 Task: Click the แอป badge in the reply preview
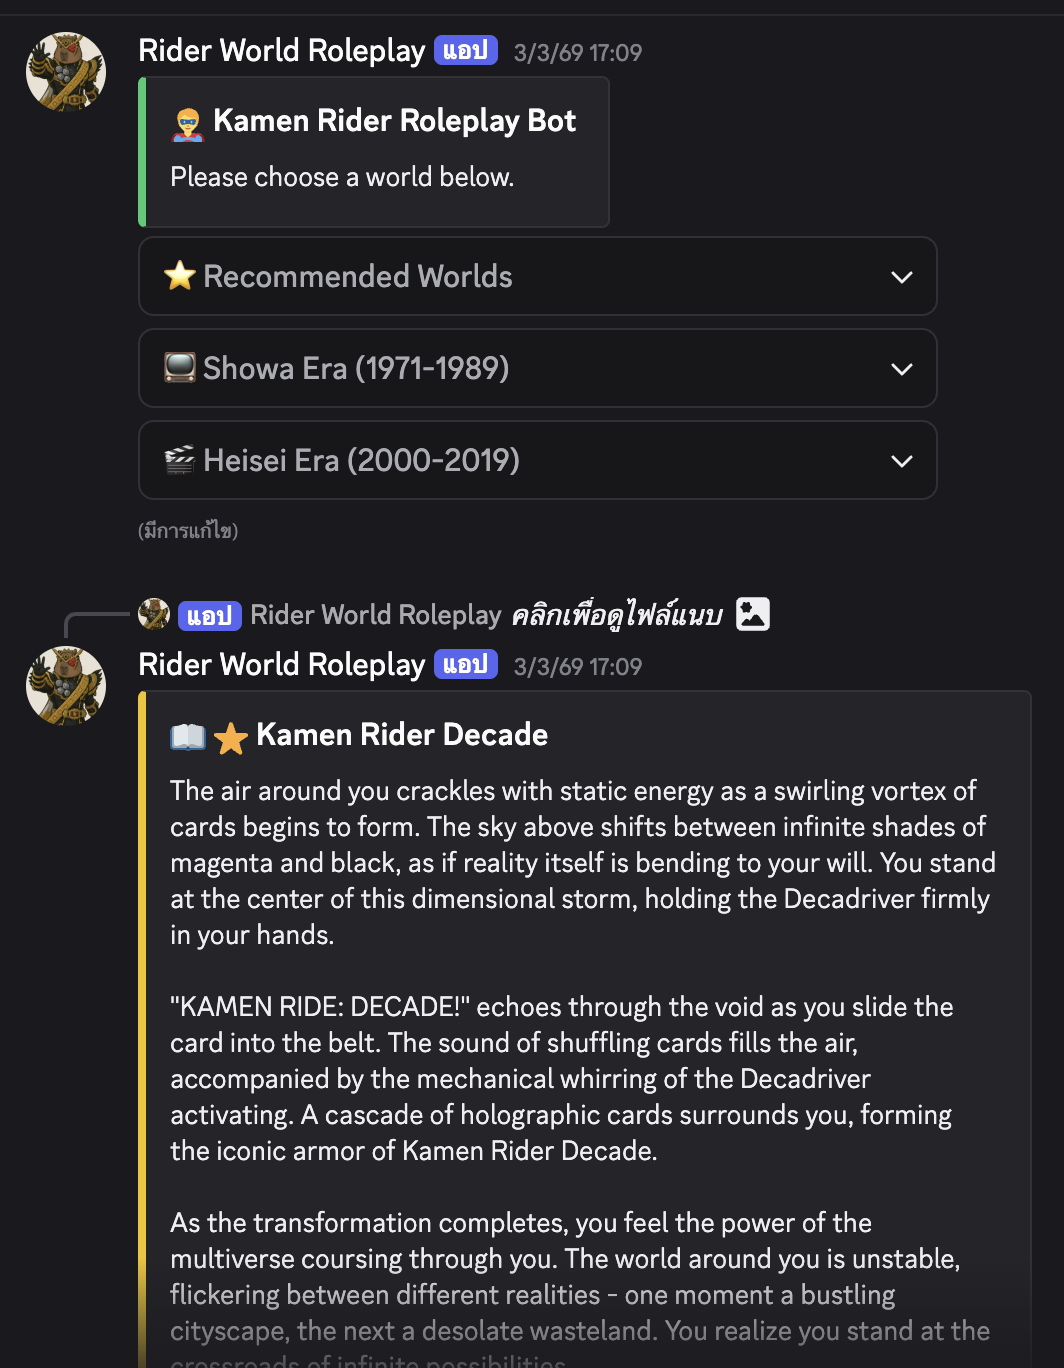(x=210, y=615)
